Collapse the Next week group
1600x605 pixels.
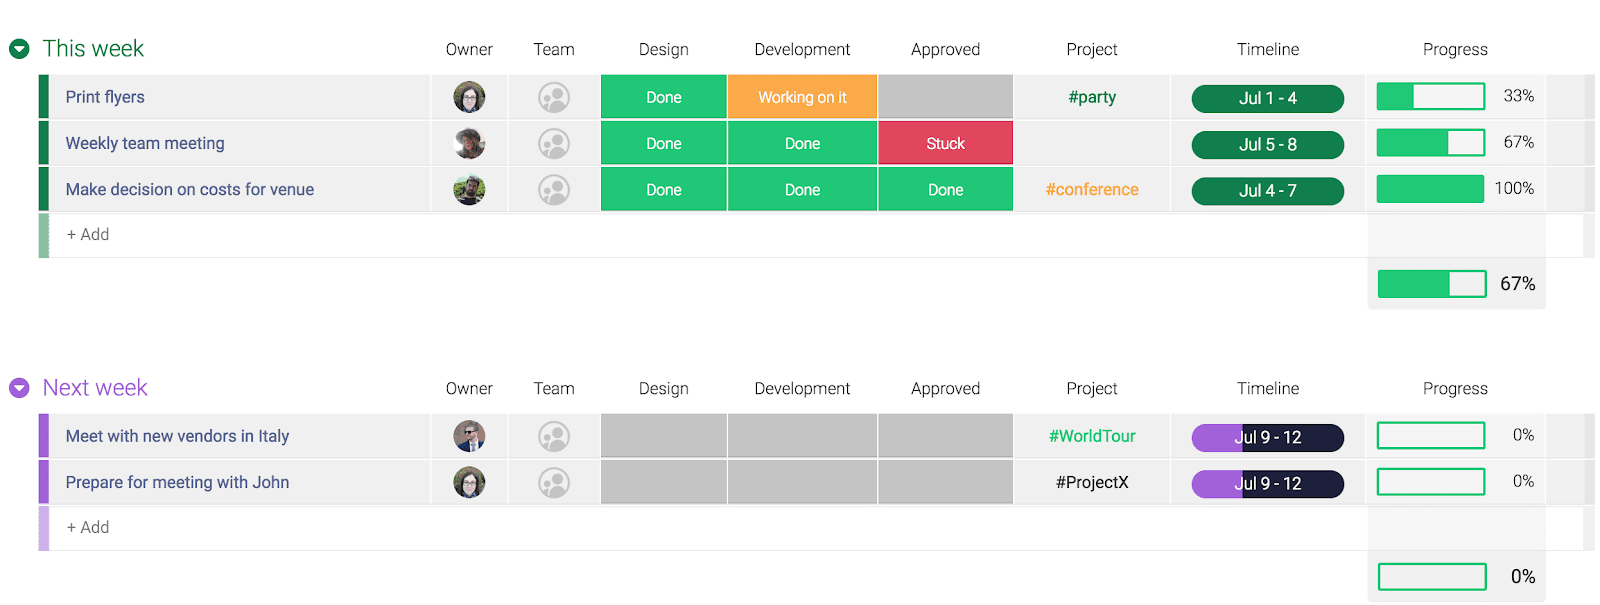[x=19, y=388]
